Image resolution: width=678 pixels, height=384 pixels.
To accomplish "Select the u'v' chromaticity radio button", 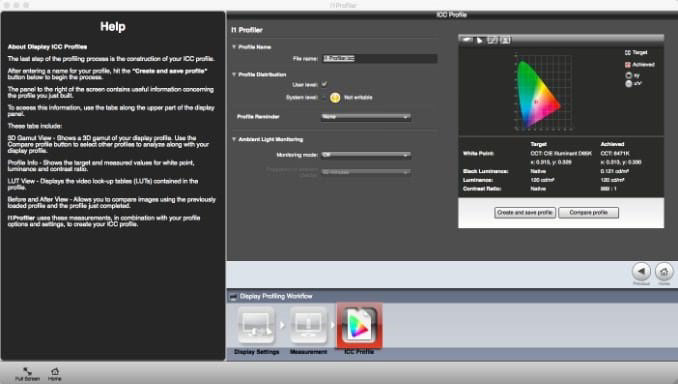I will coord(629,83).
